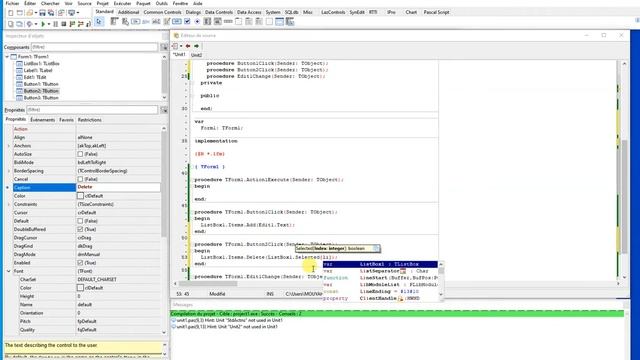Pick the TMainMenu component from palette
This screenshot has width=640, height=360.
point(114,21)
